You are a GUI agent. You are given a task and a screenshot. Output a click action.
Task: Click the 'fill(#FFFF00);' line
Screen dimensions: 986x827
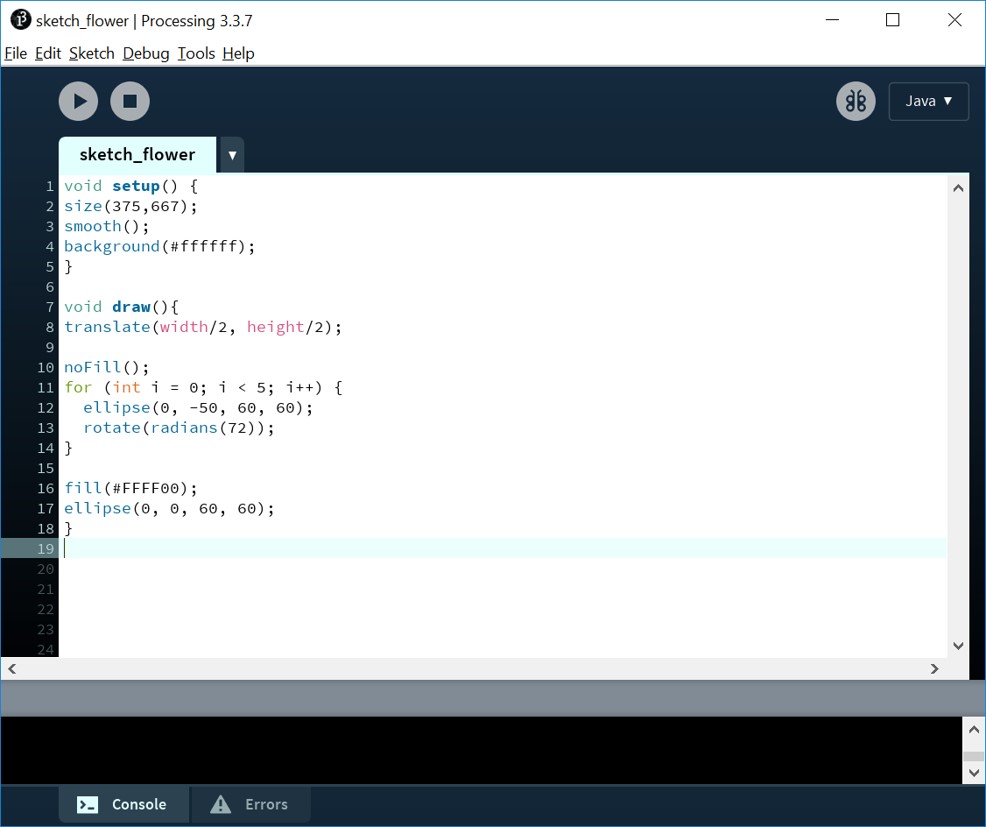pyautogui.click(x=131, y=488)
